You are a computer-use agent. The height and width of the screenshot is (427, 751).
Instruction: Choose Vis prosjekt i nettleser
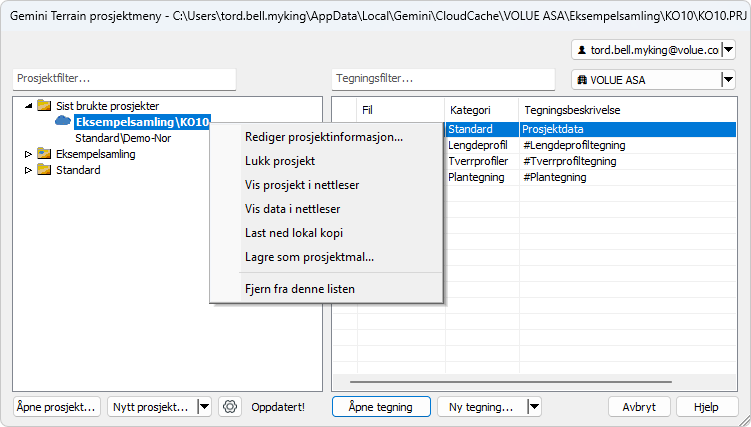(x=302, y=185)
